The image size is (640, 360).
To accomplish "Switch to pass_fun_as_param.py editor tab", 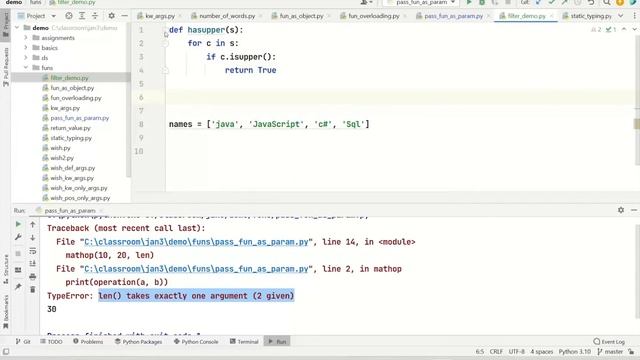I will [453, 16].
